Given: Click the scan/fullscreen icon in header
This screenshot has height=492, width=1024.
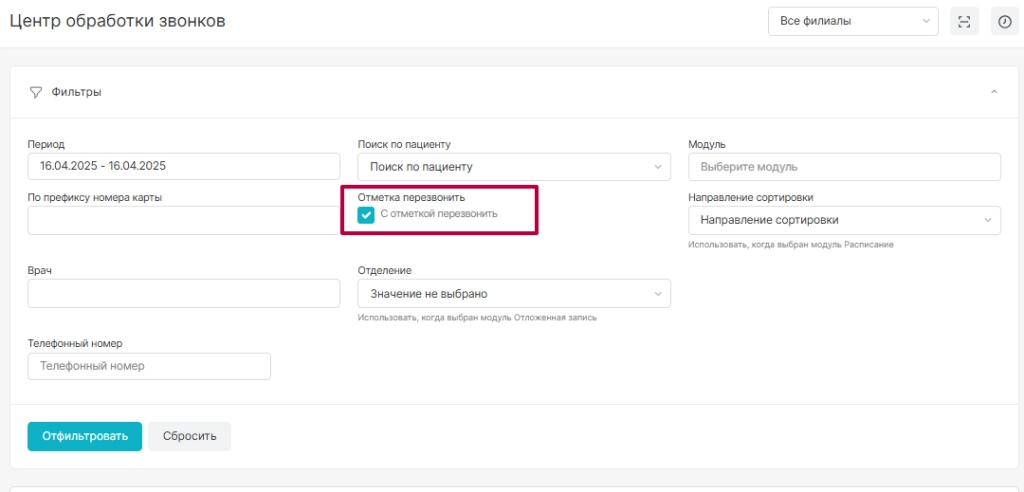Looking at the screenshot, I should (964, 22).
